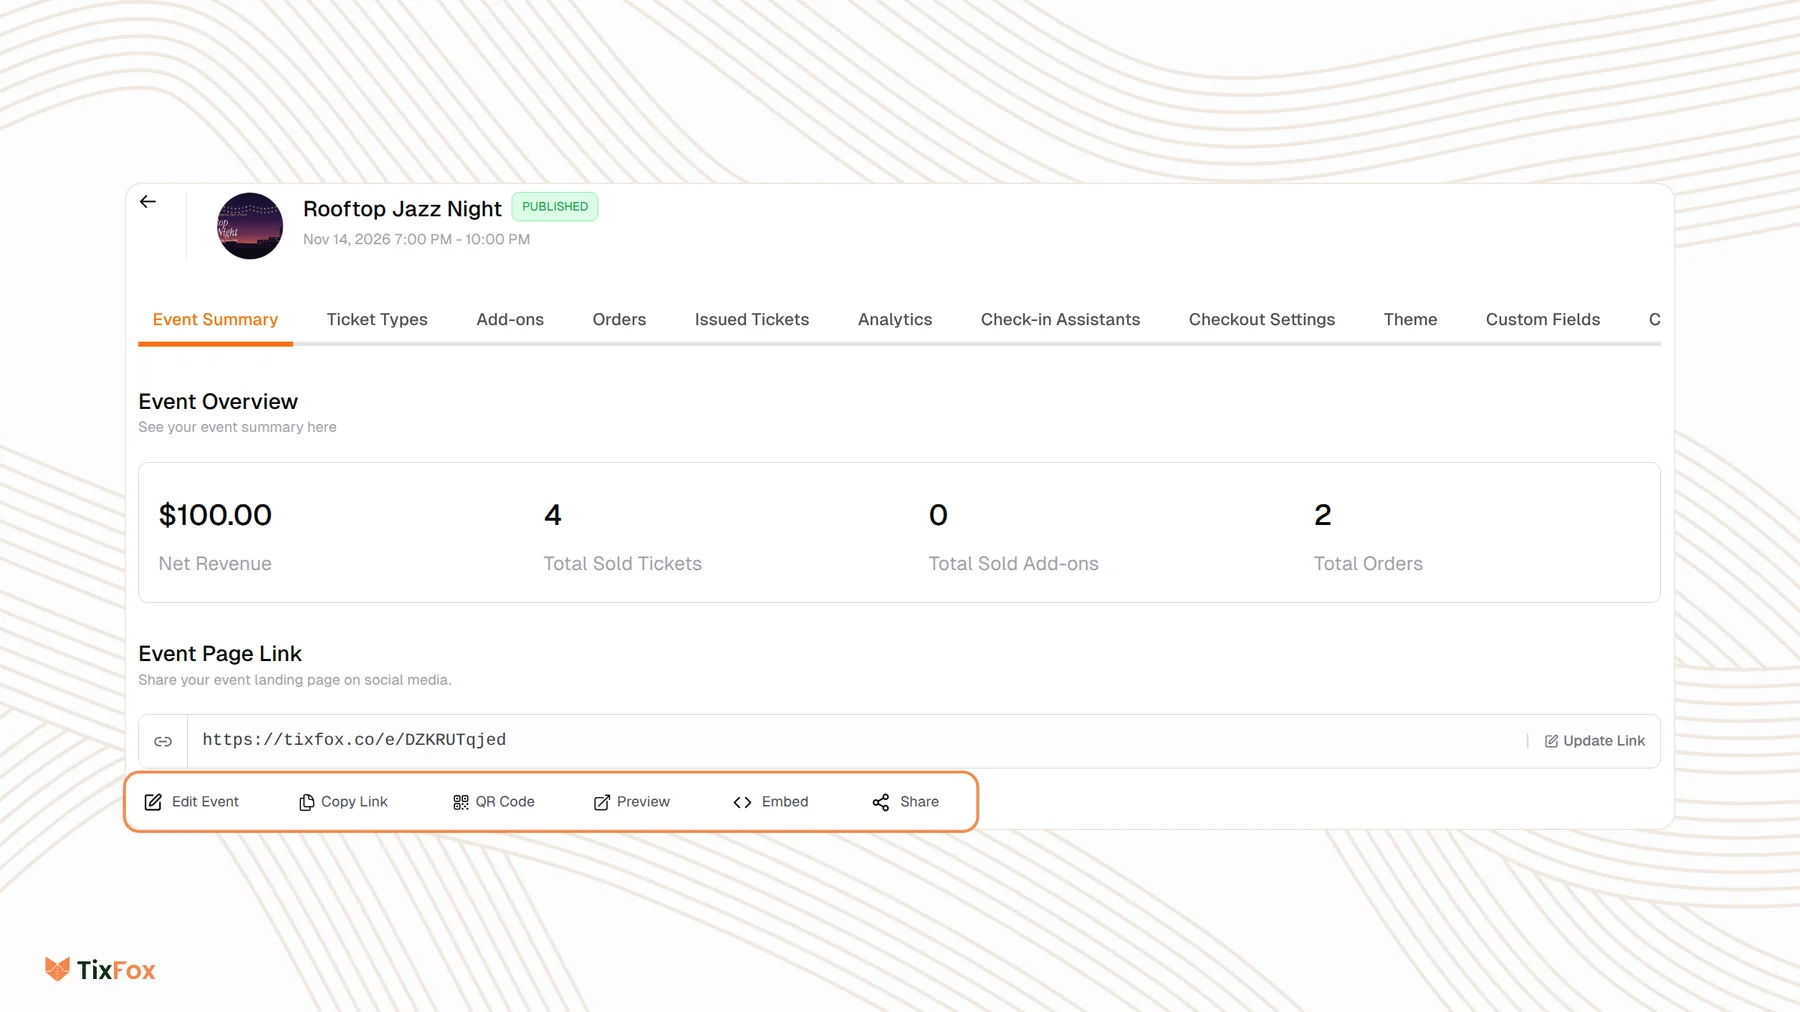Open the Checkout Settings tab

pyautogui.click(x=1262, y=320)
